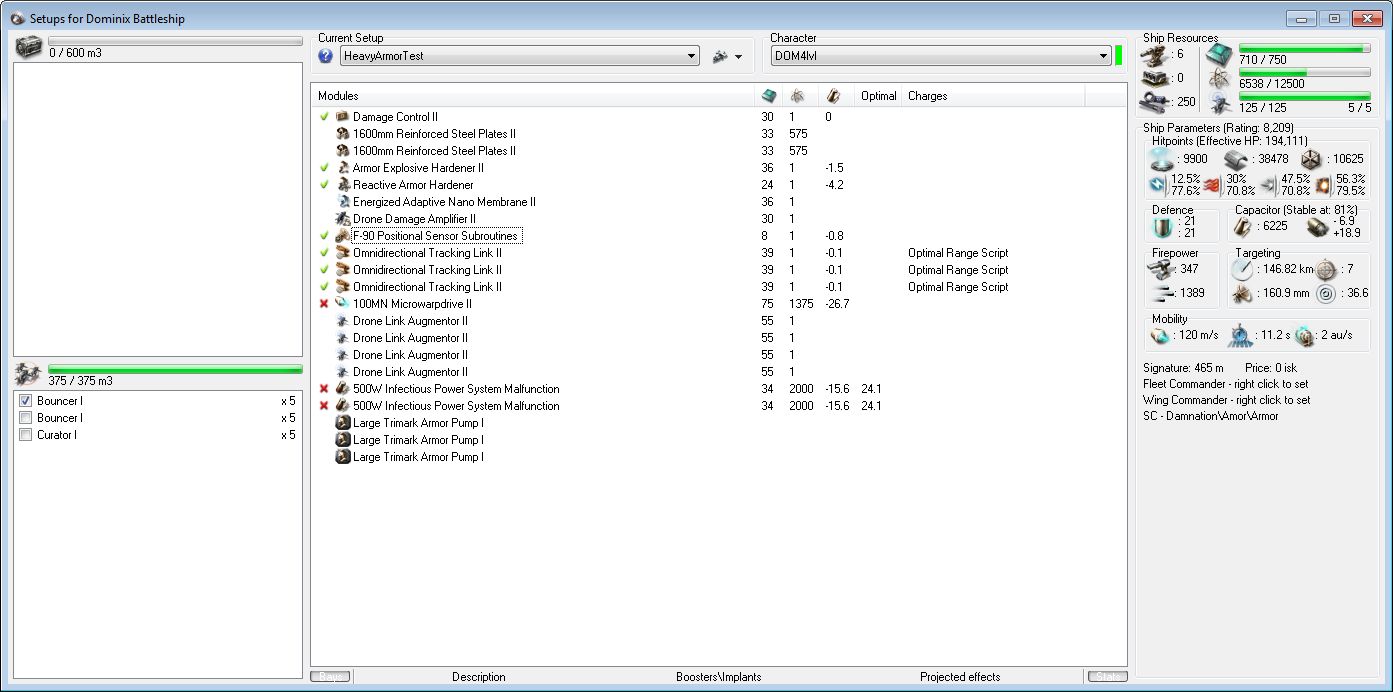Image resolution: width=1393 pixels, height=692 pixels.
Task: Click the State button at the bottom right
Action: coord(1106,677)
